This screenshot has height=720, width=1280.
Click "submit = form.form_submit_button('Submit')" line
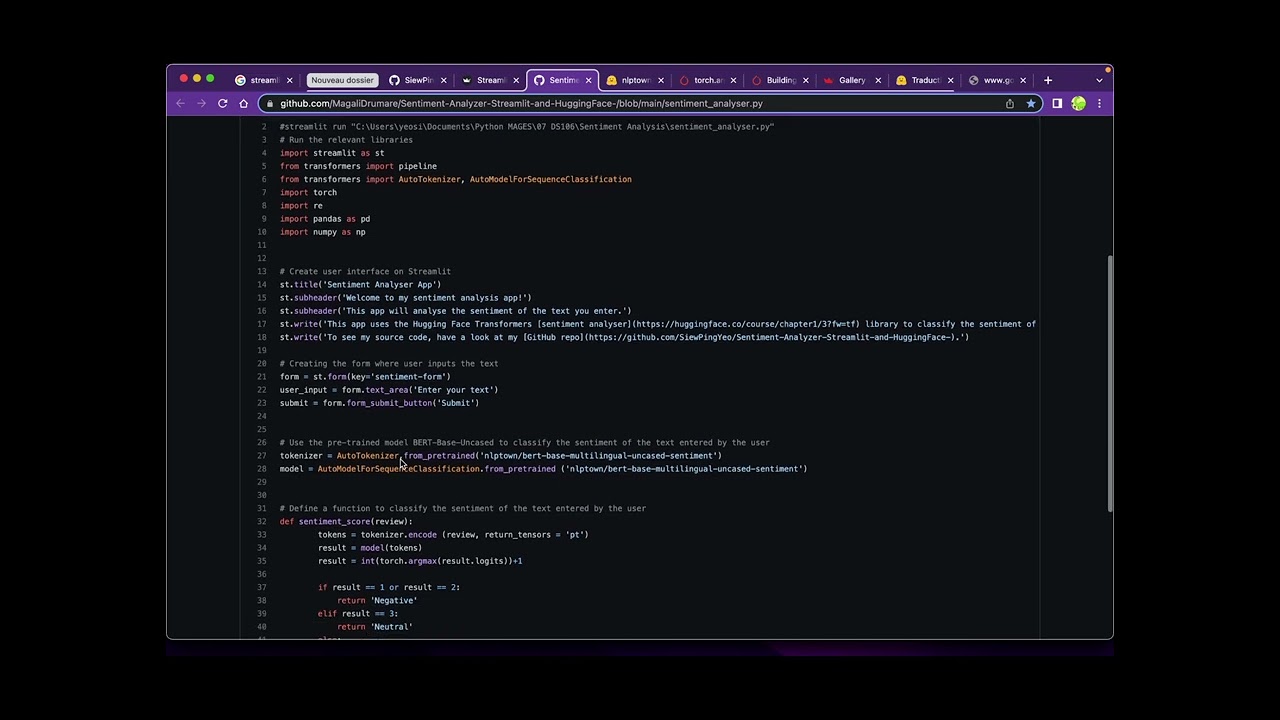tap(379, 403)
